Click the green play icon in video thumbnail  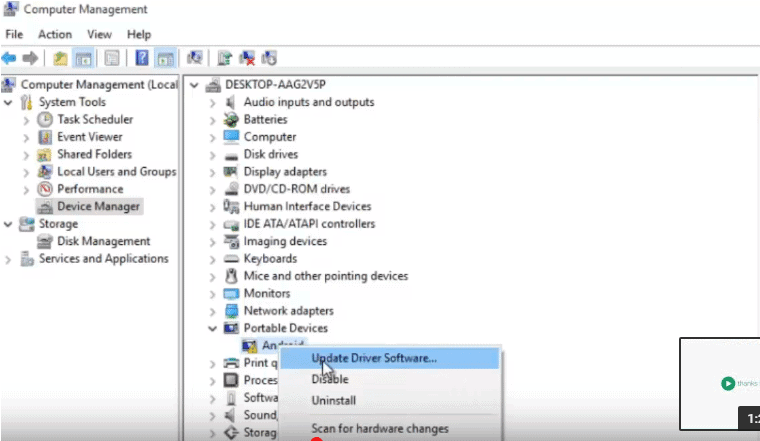click(x=728, y=383)
